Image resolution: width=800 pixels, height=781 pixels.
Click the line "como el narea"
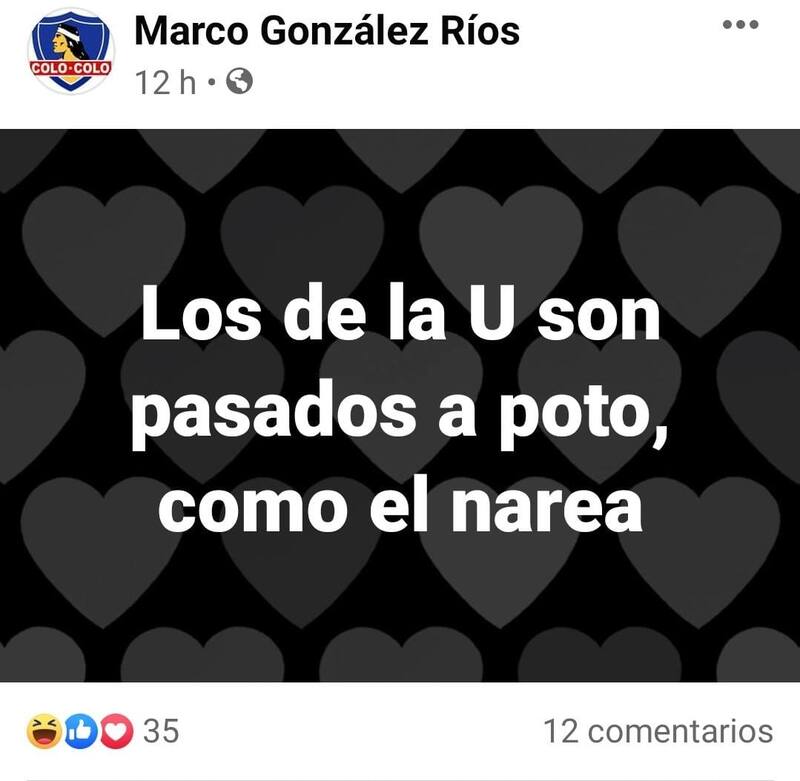[401, 508]
